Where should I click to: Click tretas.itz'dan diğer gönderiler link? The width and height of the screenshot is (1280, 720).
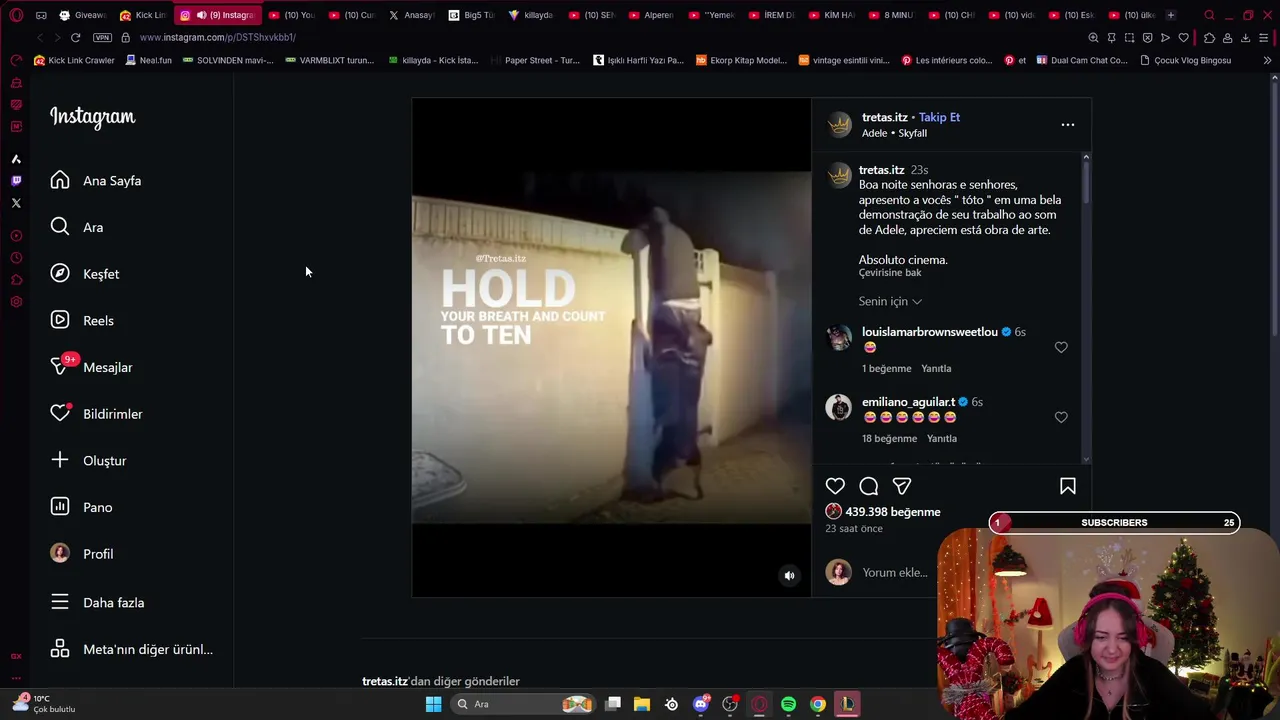[441, 681]
